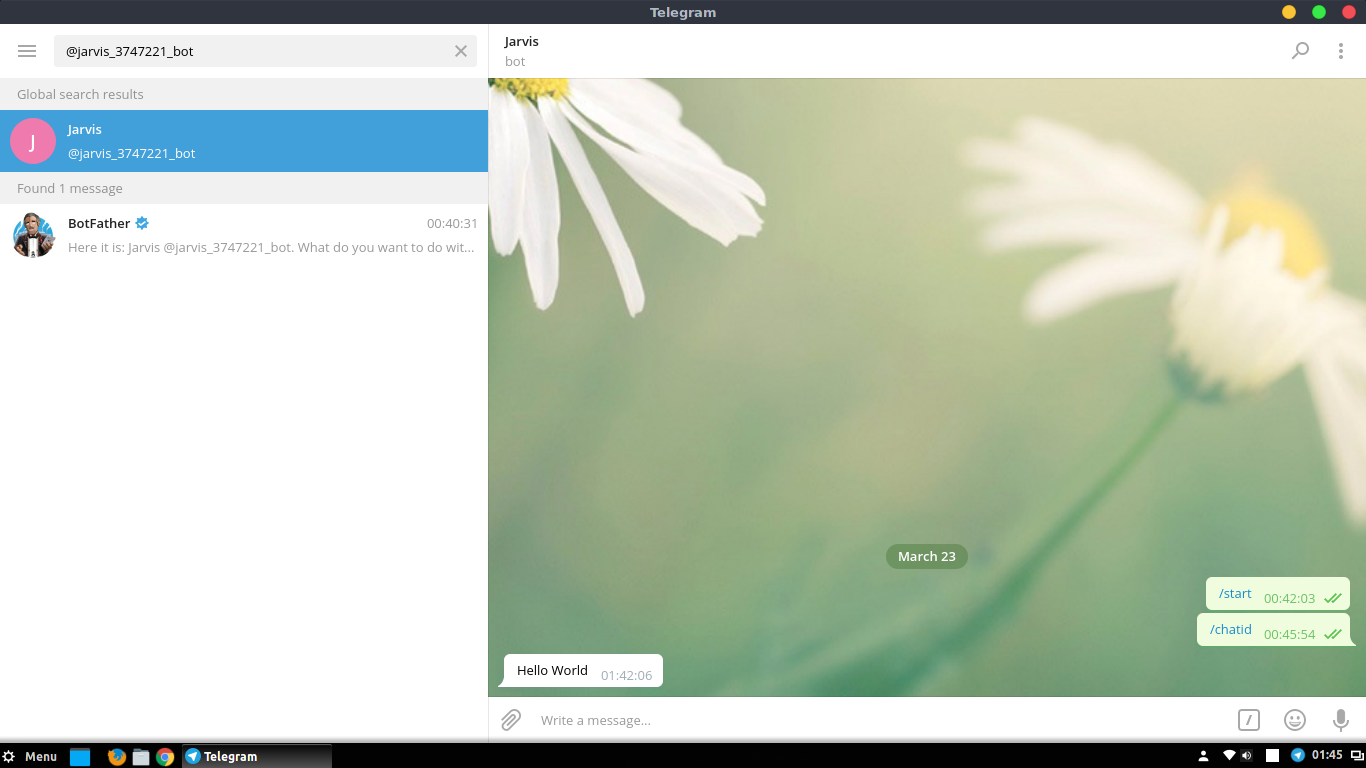This screenshot has width=1366, height=768.
Task: Click taskbar show desktop blue icon
Action: click(x=80, y=756)
